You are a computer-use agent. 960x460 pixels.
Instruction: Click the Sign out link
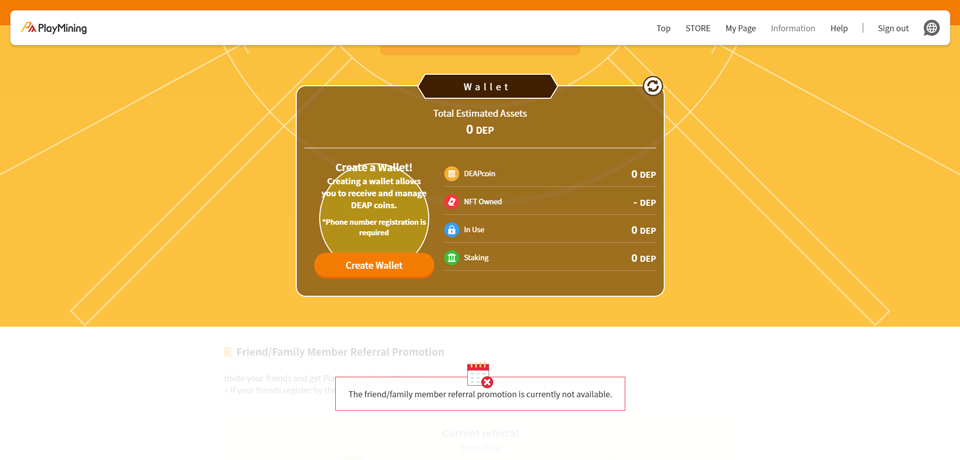(x=893, y=28)
